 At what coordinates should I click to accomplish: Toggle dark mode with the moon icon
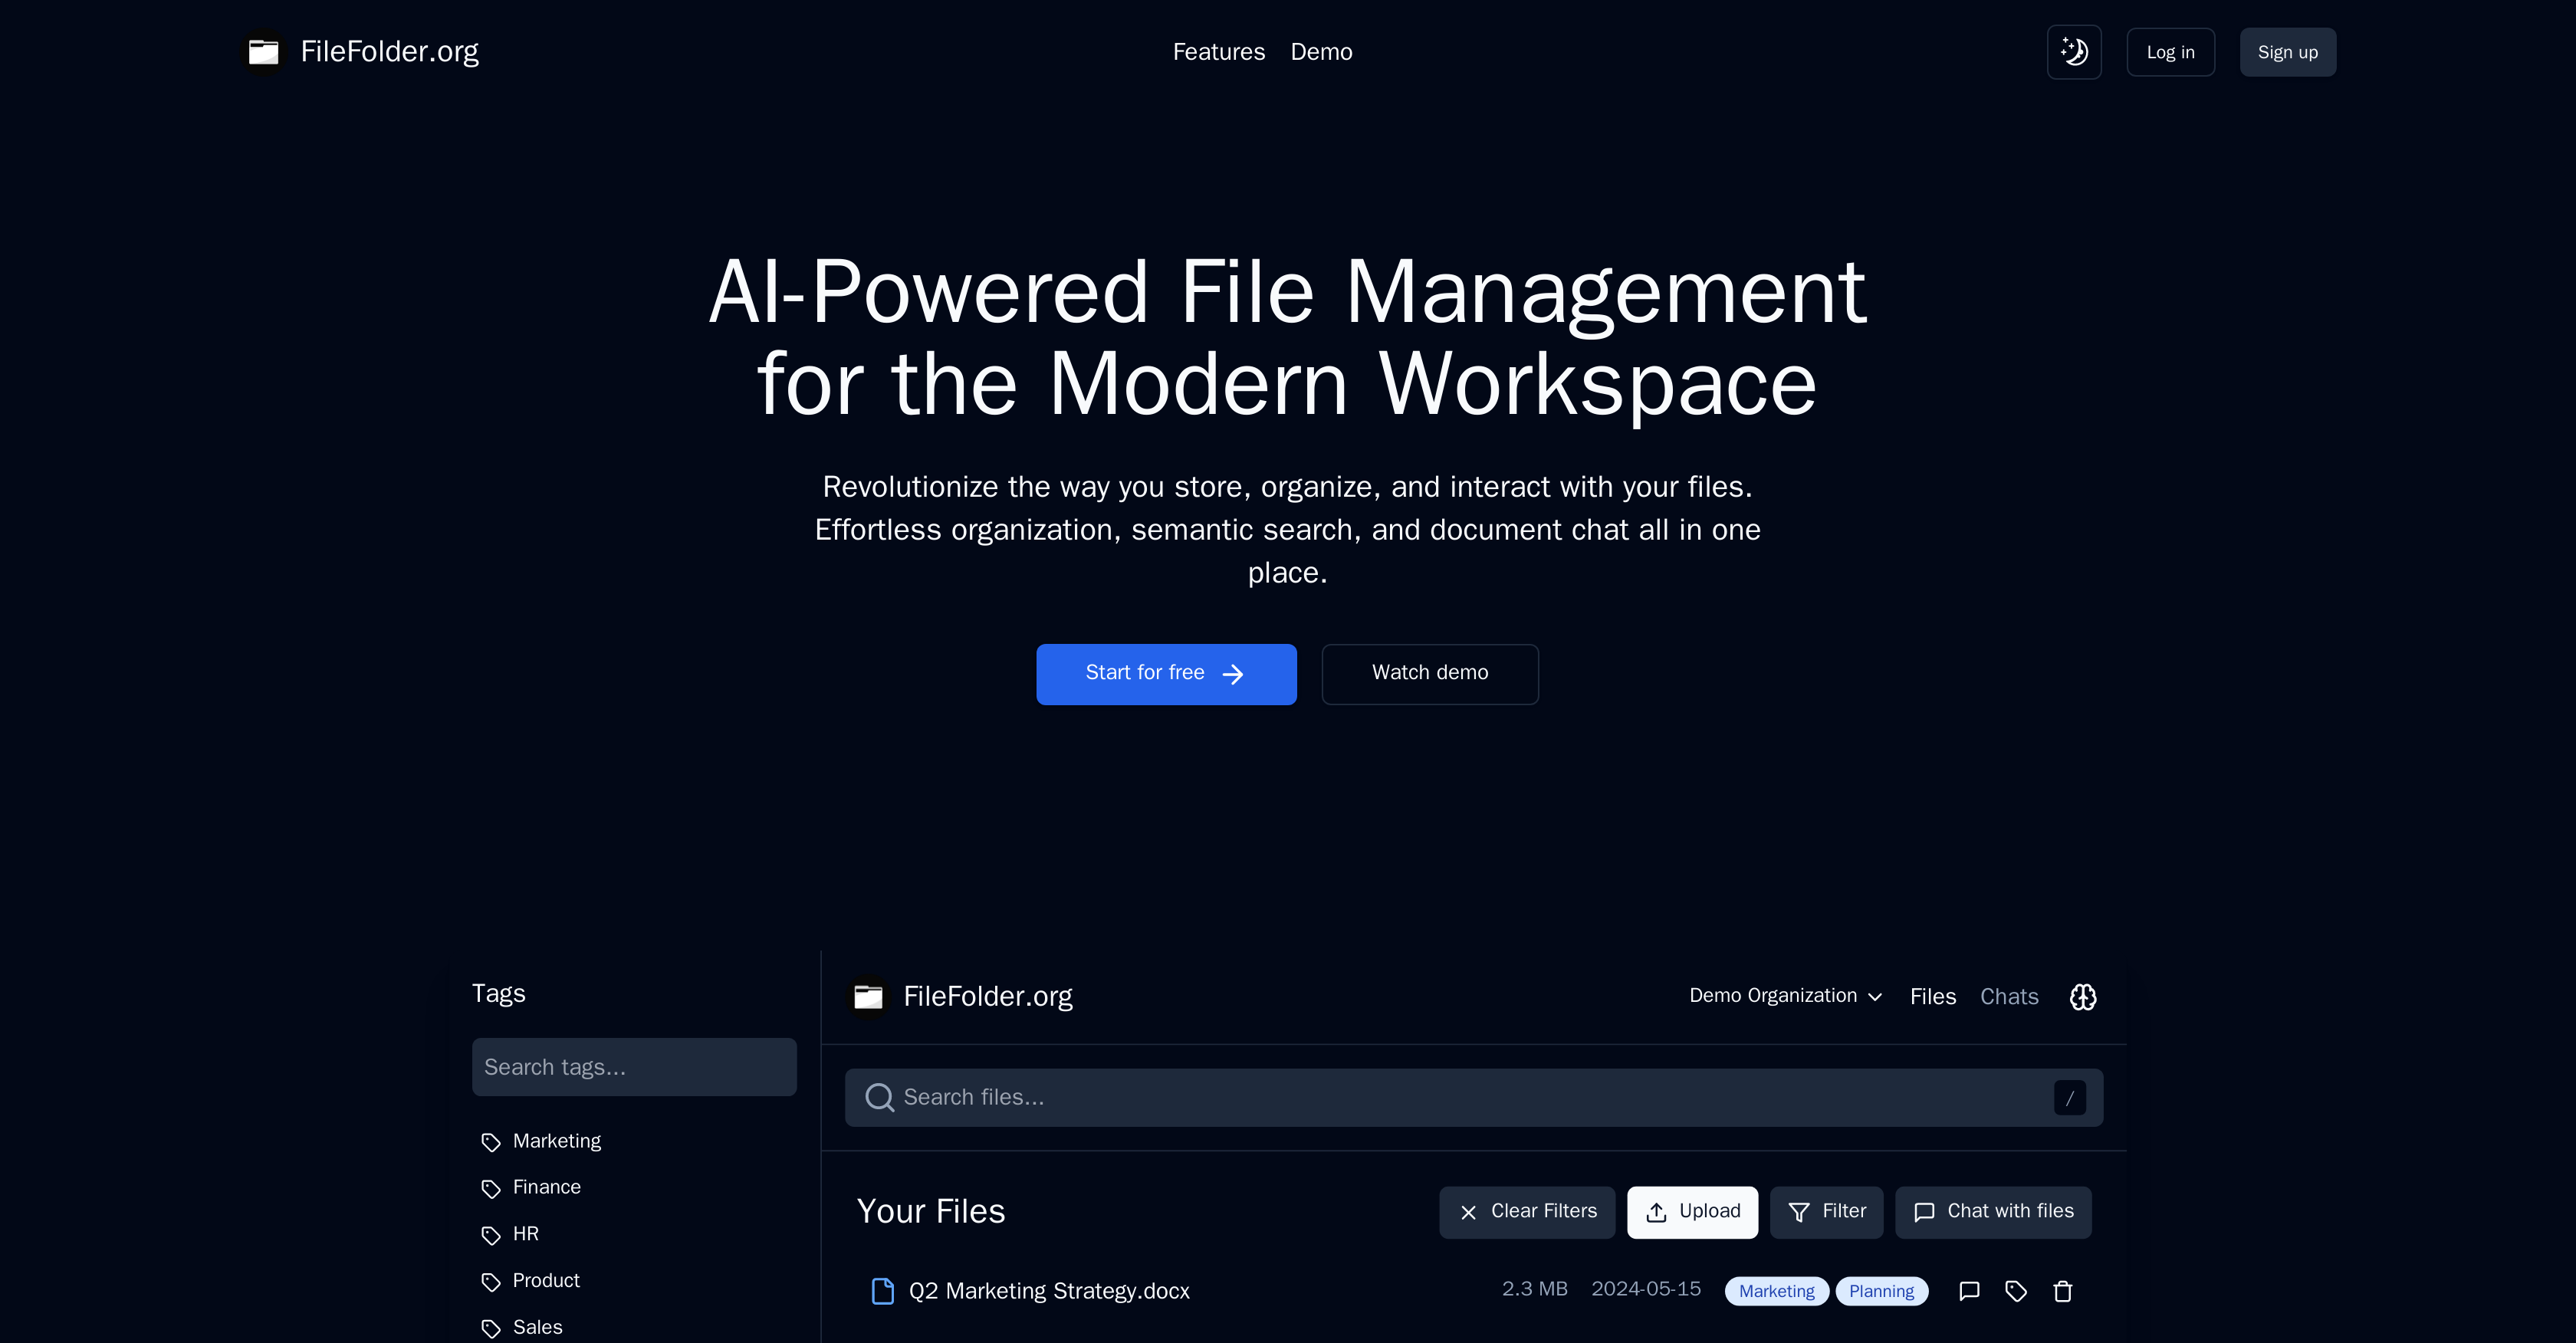2074,51
